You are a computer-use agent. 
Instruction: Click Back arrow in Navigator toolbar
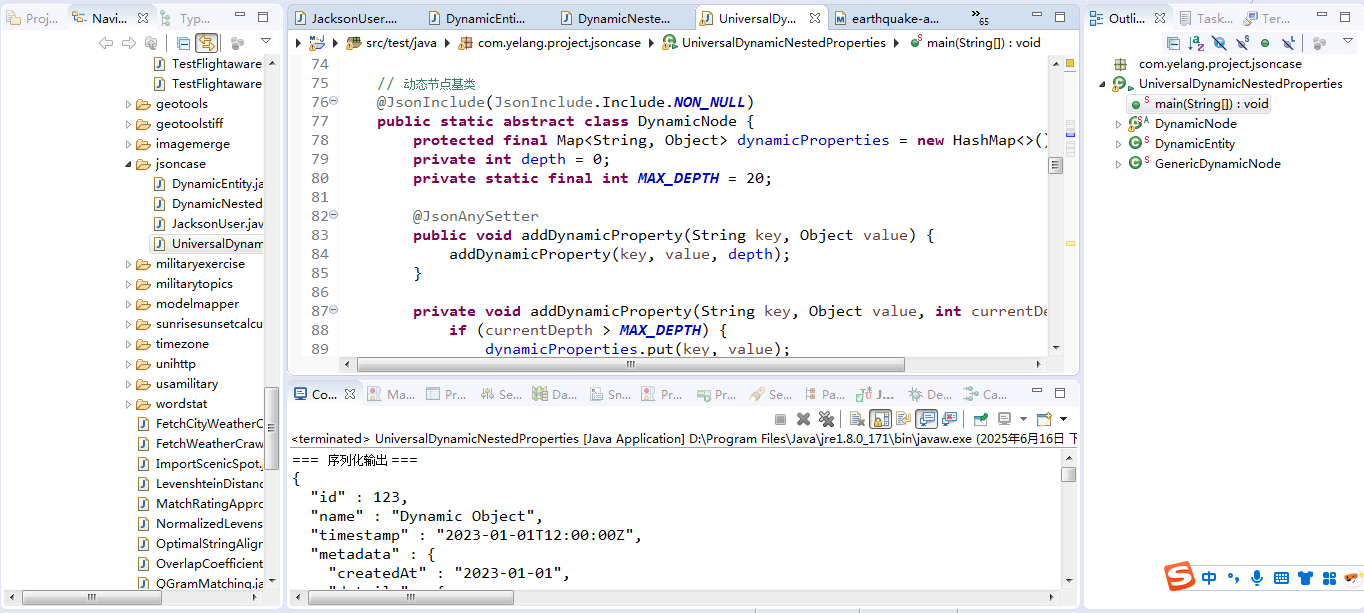click(x=105, y=43)
